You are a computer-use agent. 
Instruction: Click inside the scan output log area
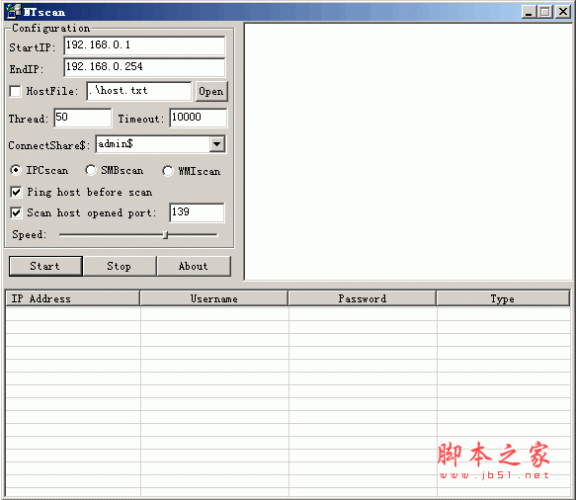point(408,152)
